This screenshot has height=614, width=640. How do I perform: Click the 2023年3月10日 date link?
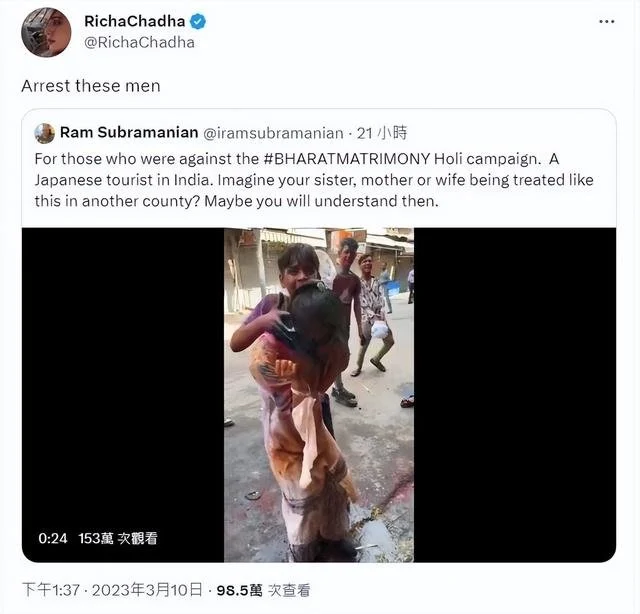click(x=147, y=590)
